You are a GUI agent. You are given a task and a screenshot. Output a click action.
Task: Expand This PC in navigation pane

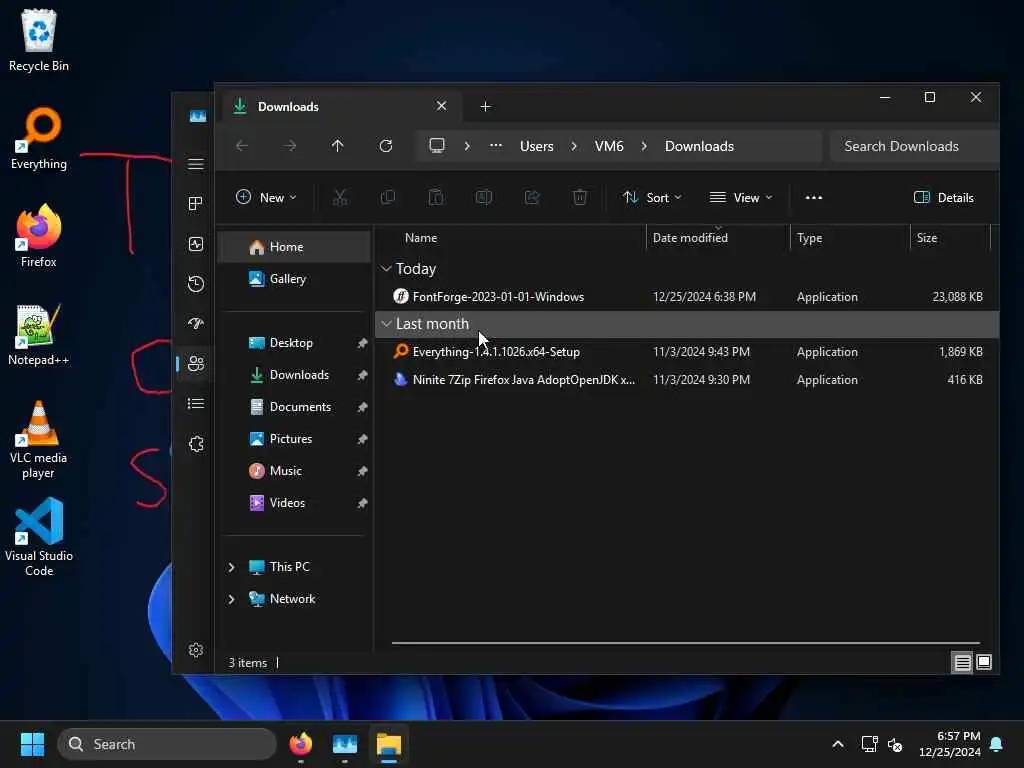tap(231, 567)
